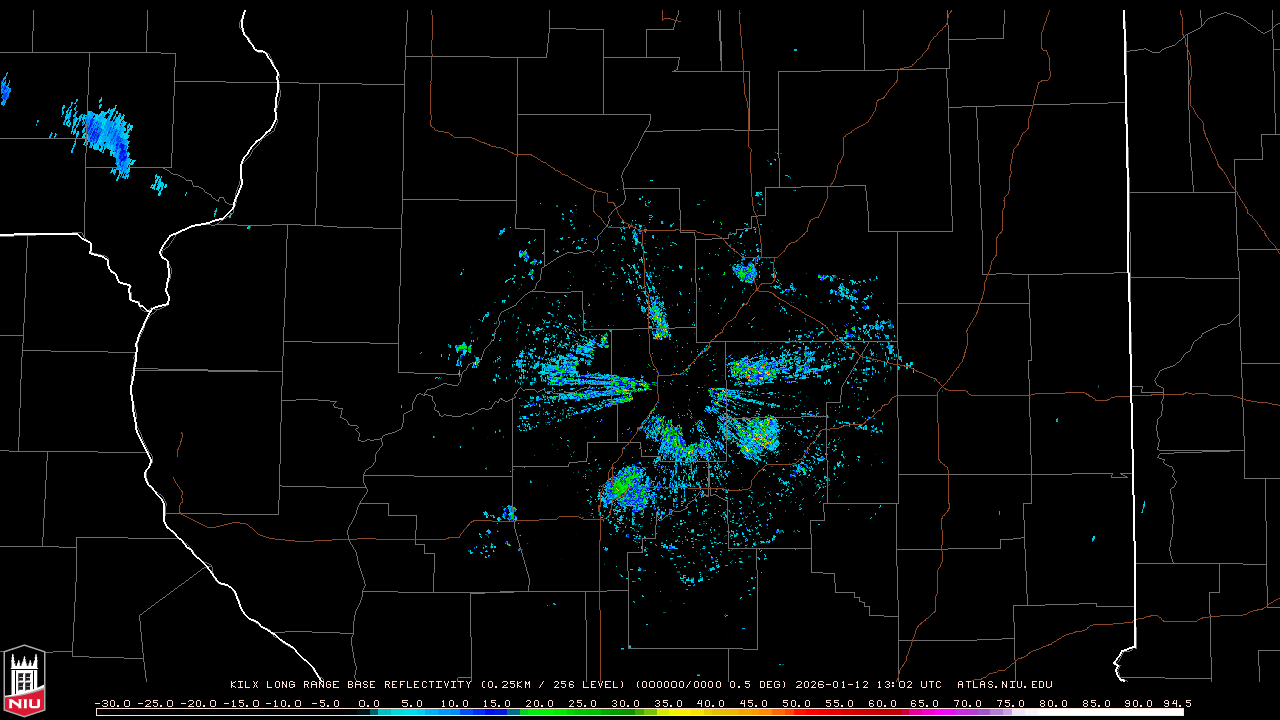Click the (0.25KM / 256 LEVEL) label
This screenshot has width=1280, height=720.
pyautogui.click(x=553, y=685)
